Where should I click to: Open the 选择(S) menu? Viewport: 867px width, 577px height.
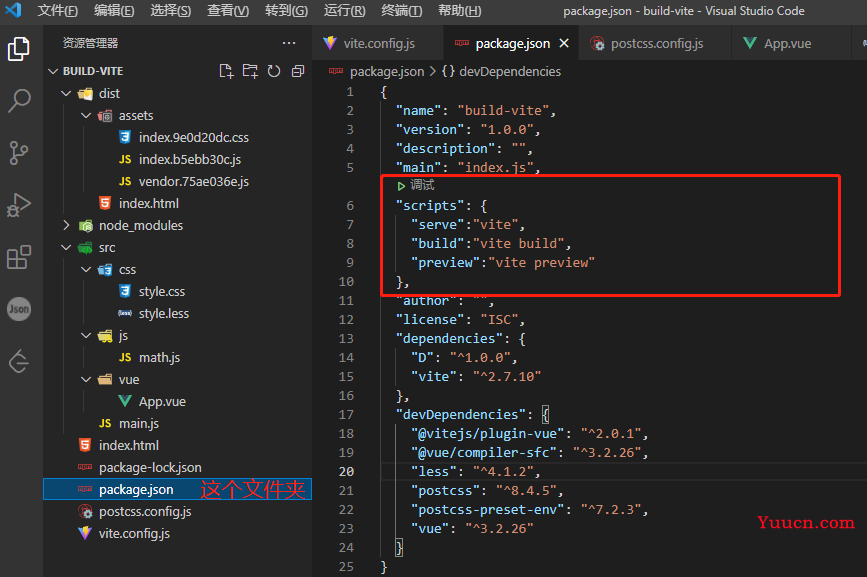click(x=171, y=11)
